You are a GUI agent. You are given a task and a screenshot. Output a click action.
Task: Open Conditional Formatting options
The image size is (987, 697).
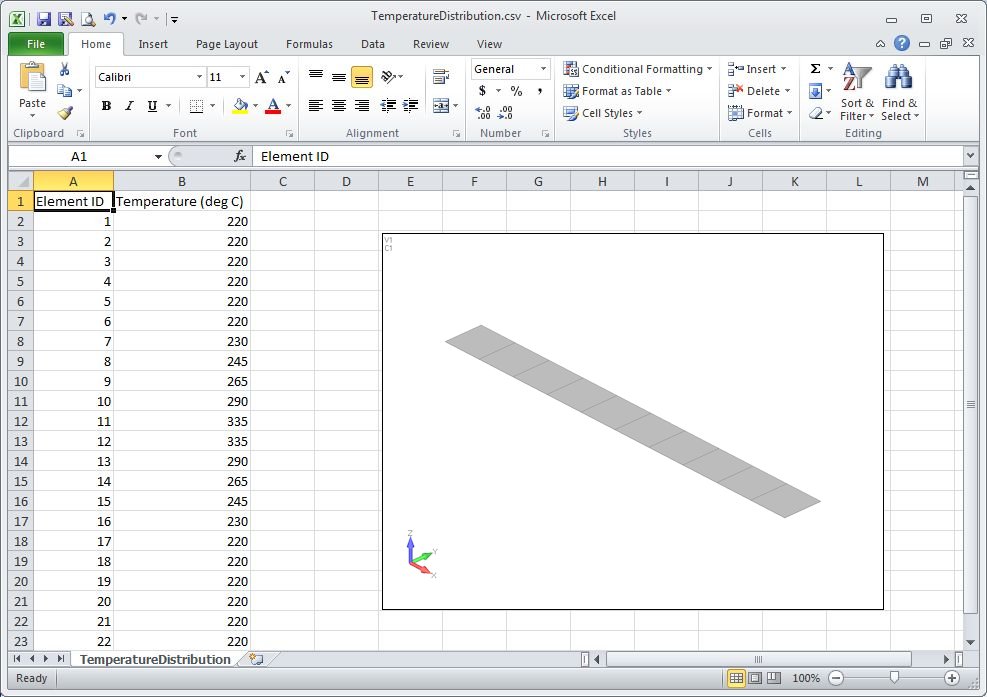point(635,69)
